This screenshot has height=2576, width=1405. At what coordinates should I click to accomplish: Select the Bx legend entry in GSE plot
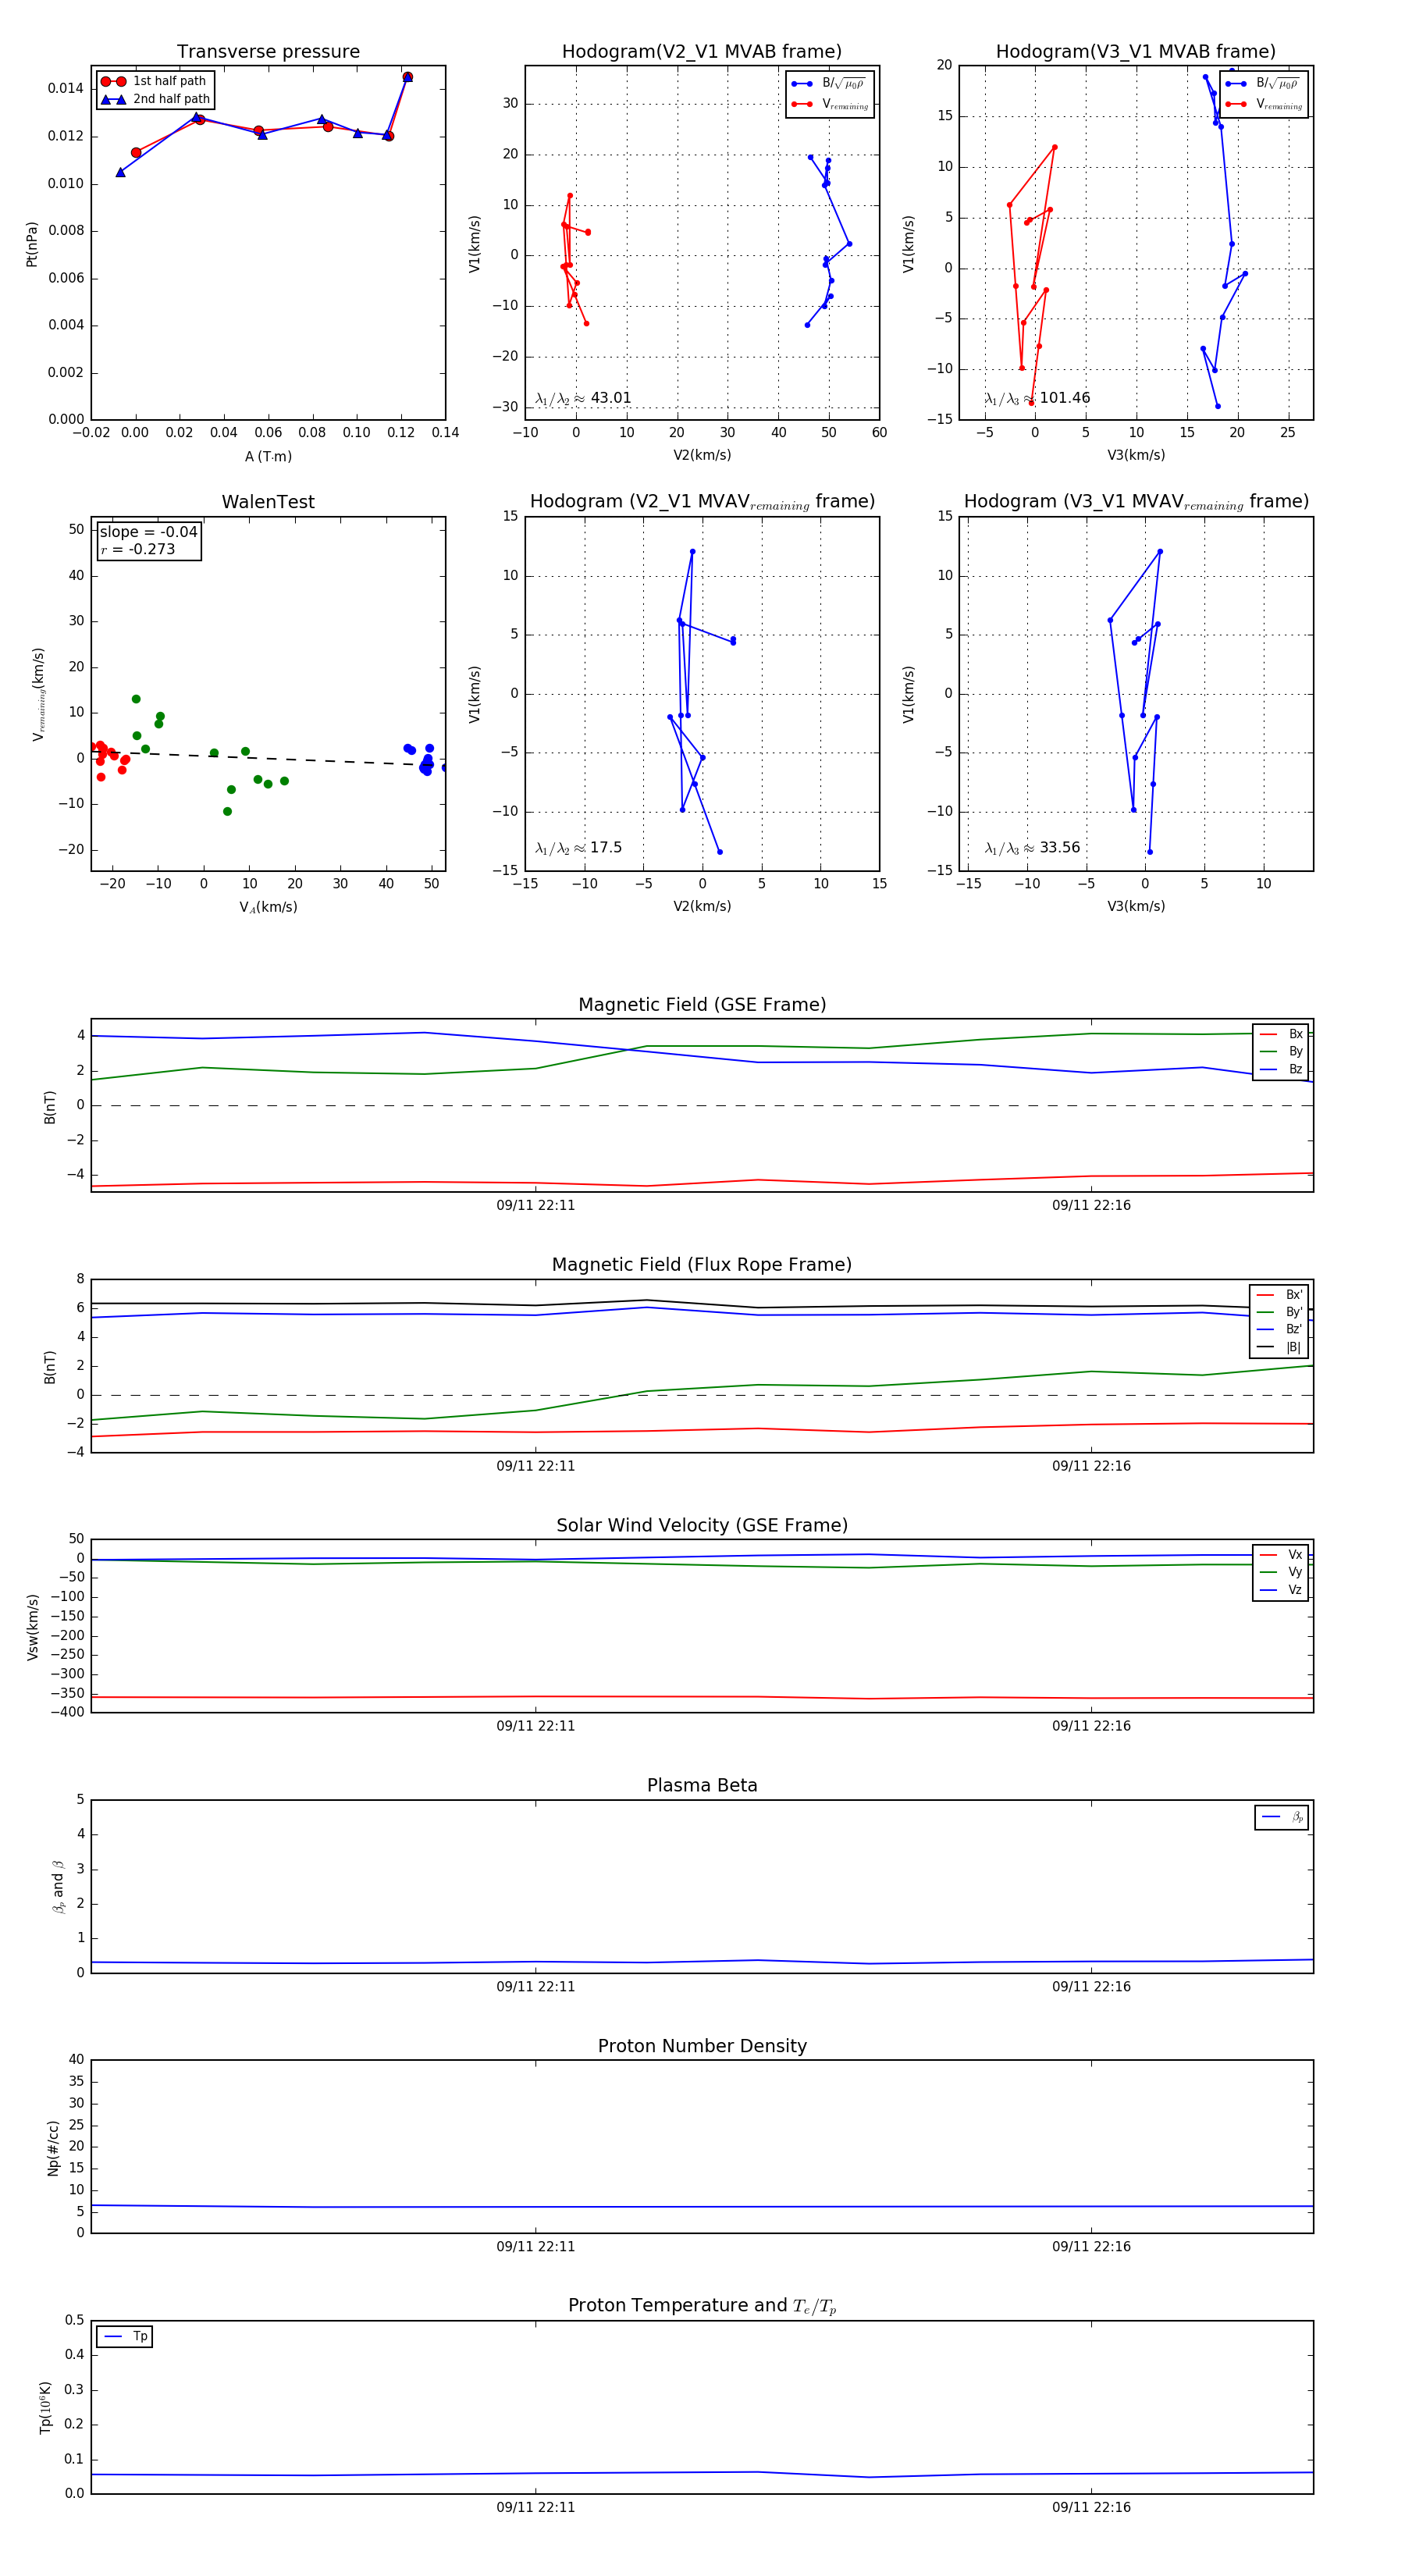[x=1281, y=1034]
